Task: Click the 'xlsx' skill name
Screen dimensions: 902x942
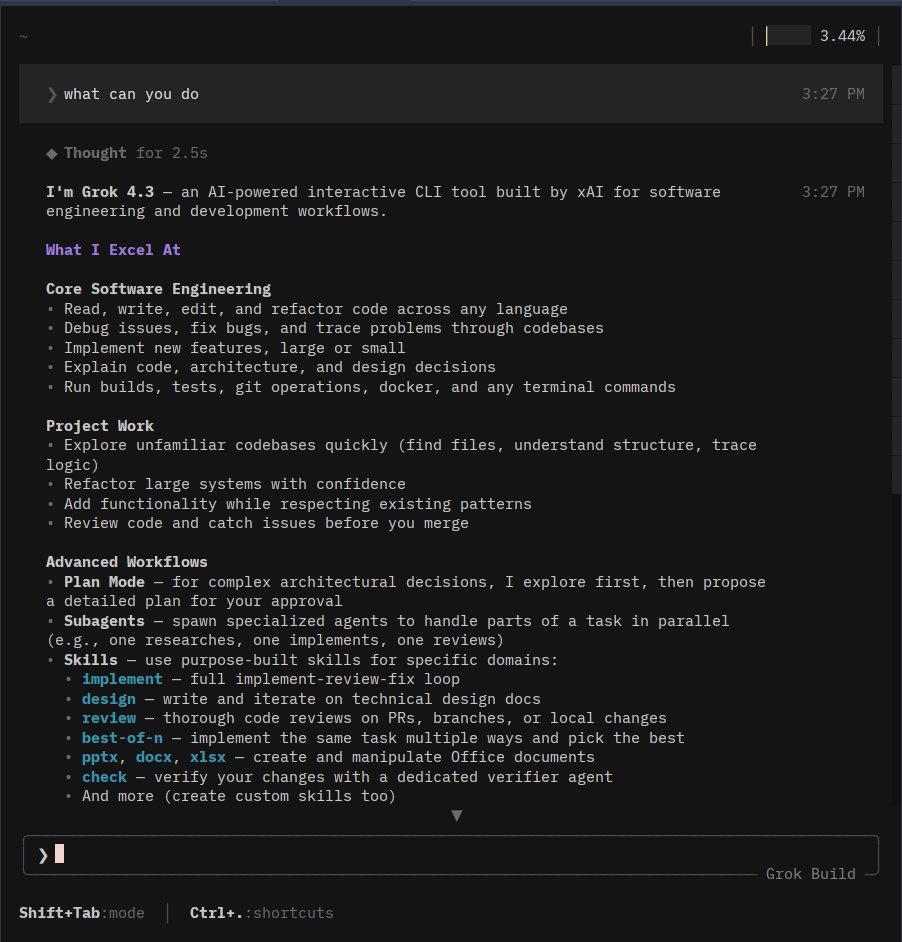Action: pos(208,757)
